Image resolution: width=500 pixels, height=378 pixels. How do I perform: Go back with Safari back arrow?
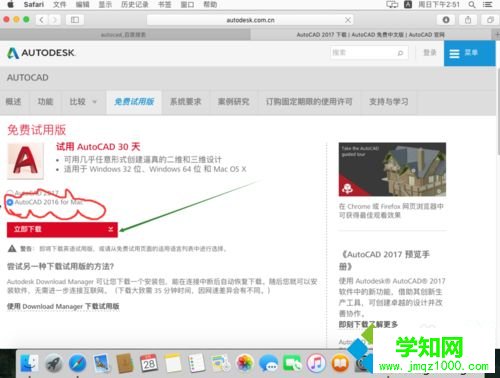[41, 20]
